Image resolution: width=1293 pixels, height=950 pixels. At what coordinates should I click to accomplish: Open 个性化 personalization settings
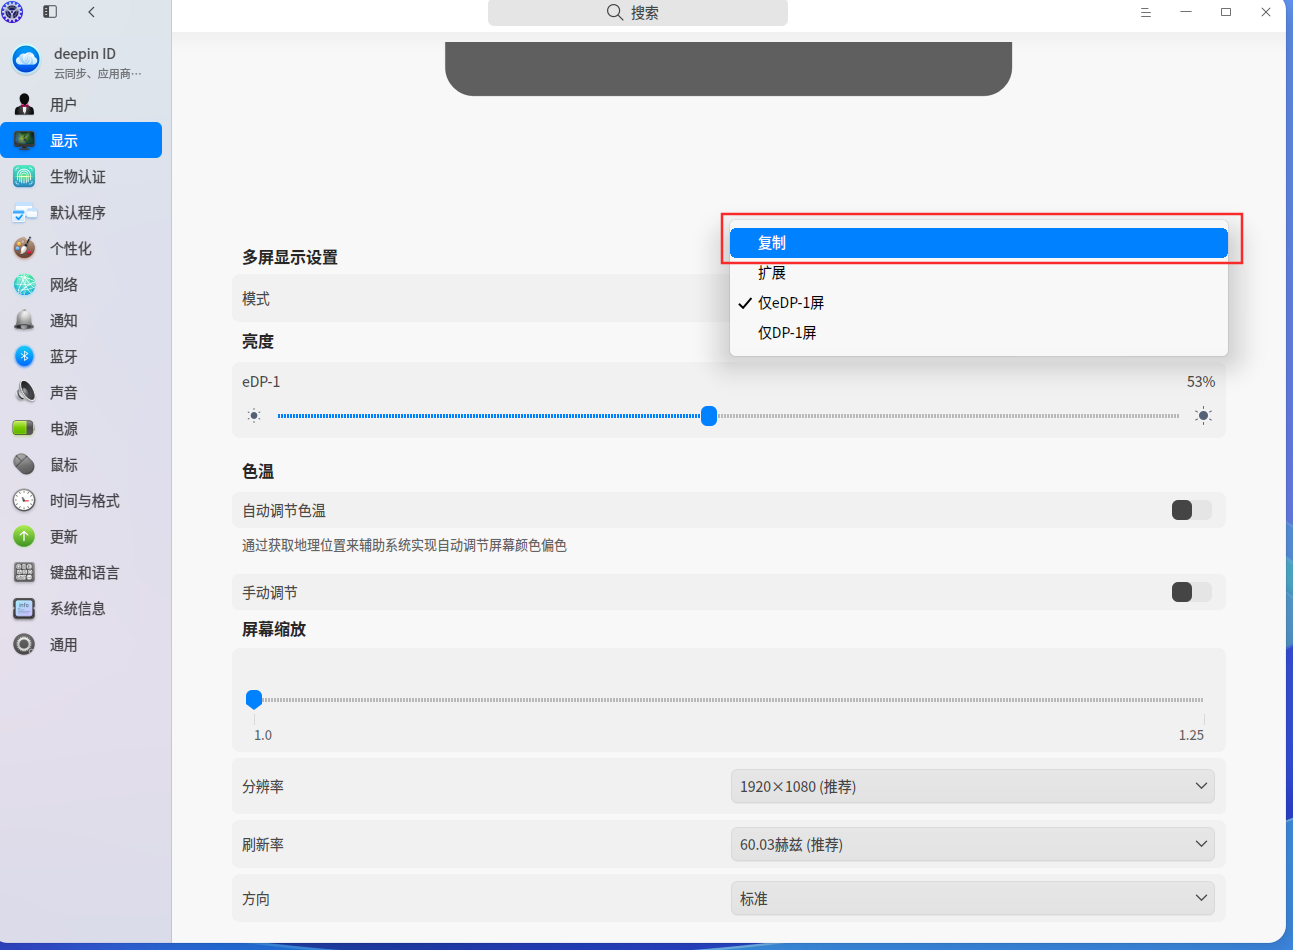point(81,248)
